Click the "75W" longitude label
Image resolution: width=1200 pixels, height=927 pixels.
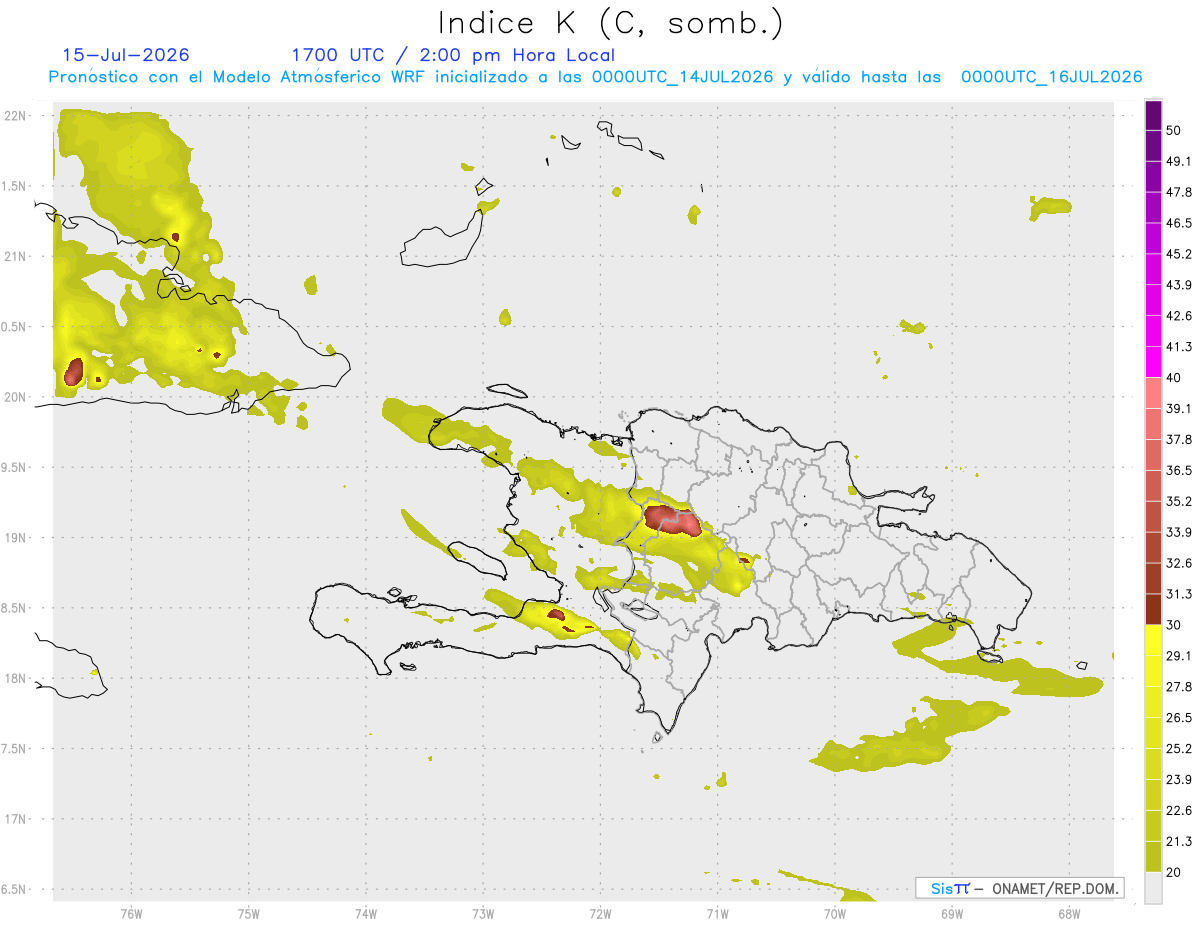[x=249, y=913]
